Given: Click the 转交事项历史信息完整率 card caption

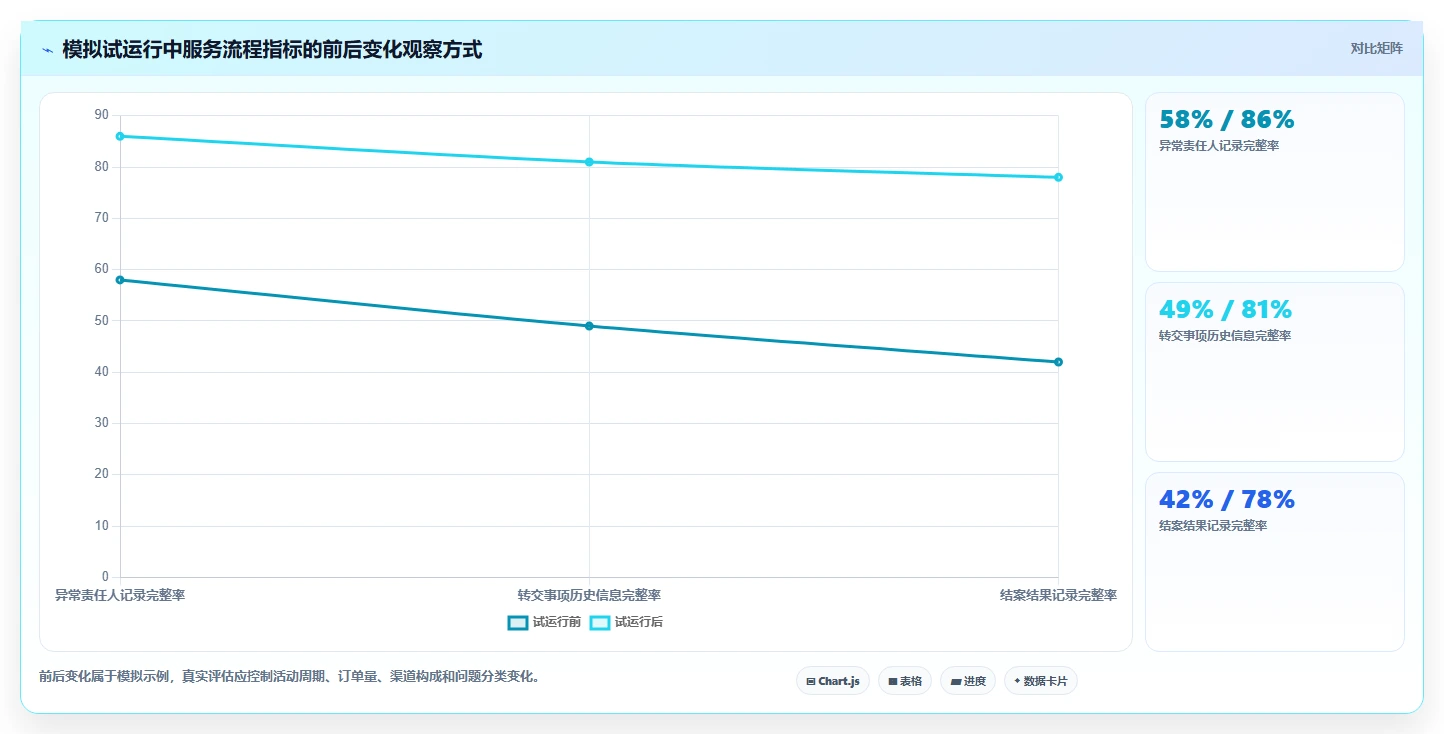Looking at the screenshot, I should [1225, 336].
